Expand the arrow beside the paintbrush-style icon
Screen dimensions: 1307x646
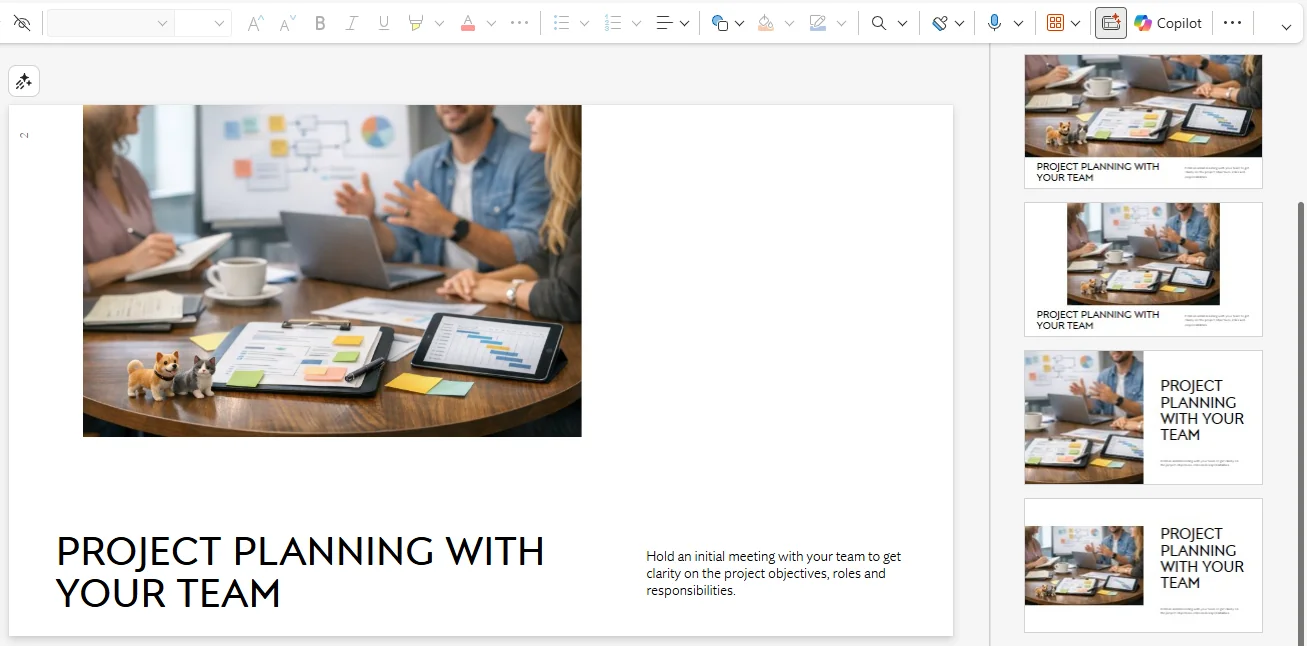point(960,23)
